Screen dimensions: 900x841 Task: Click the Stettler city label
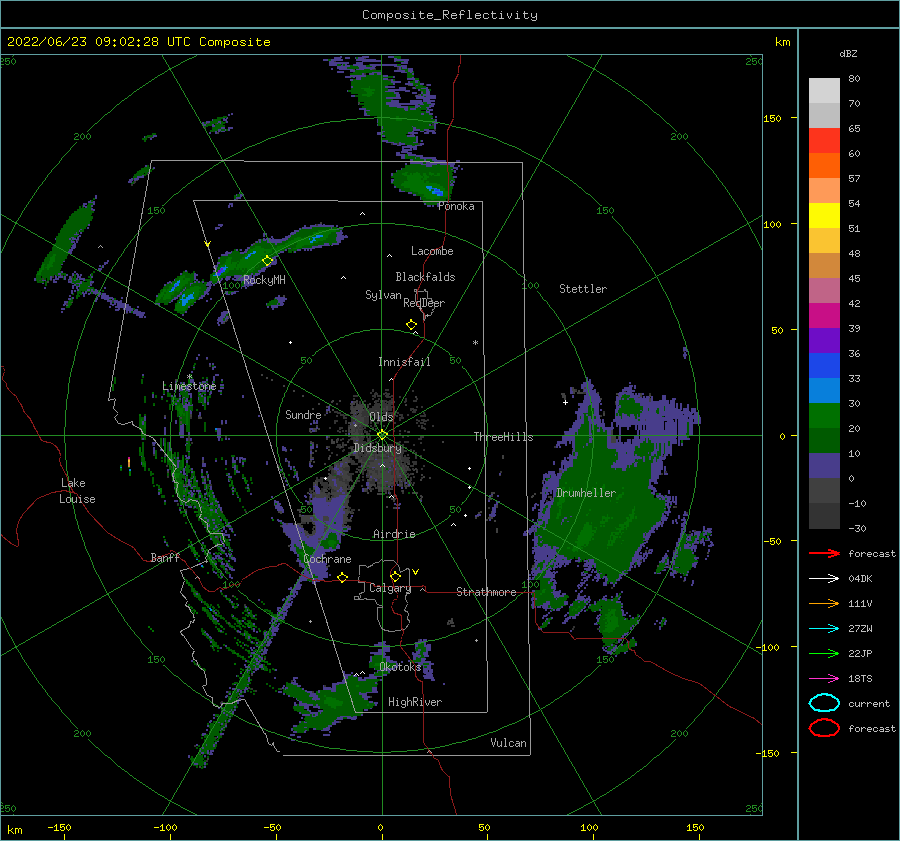point(583,289)
